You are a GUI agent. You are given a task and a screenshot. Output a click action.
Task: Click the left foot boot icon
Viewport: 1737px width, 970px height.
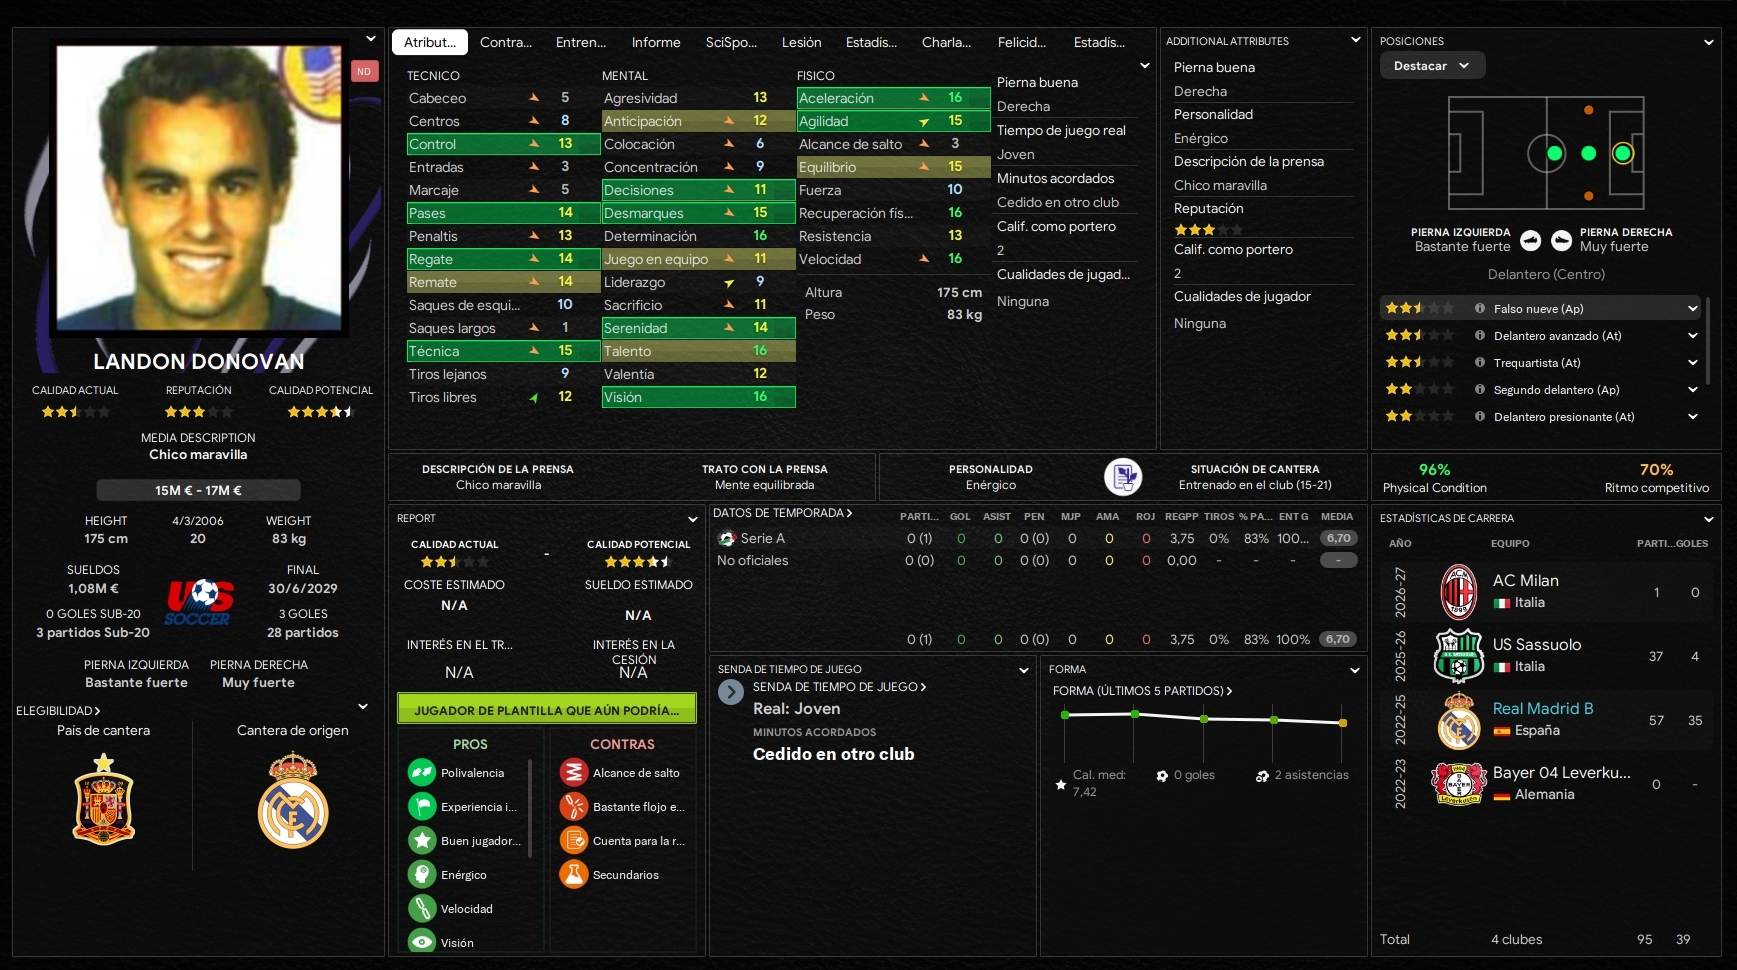(x=1531, y=240)
